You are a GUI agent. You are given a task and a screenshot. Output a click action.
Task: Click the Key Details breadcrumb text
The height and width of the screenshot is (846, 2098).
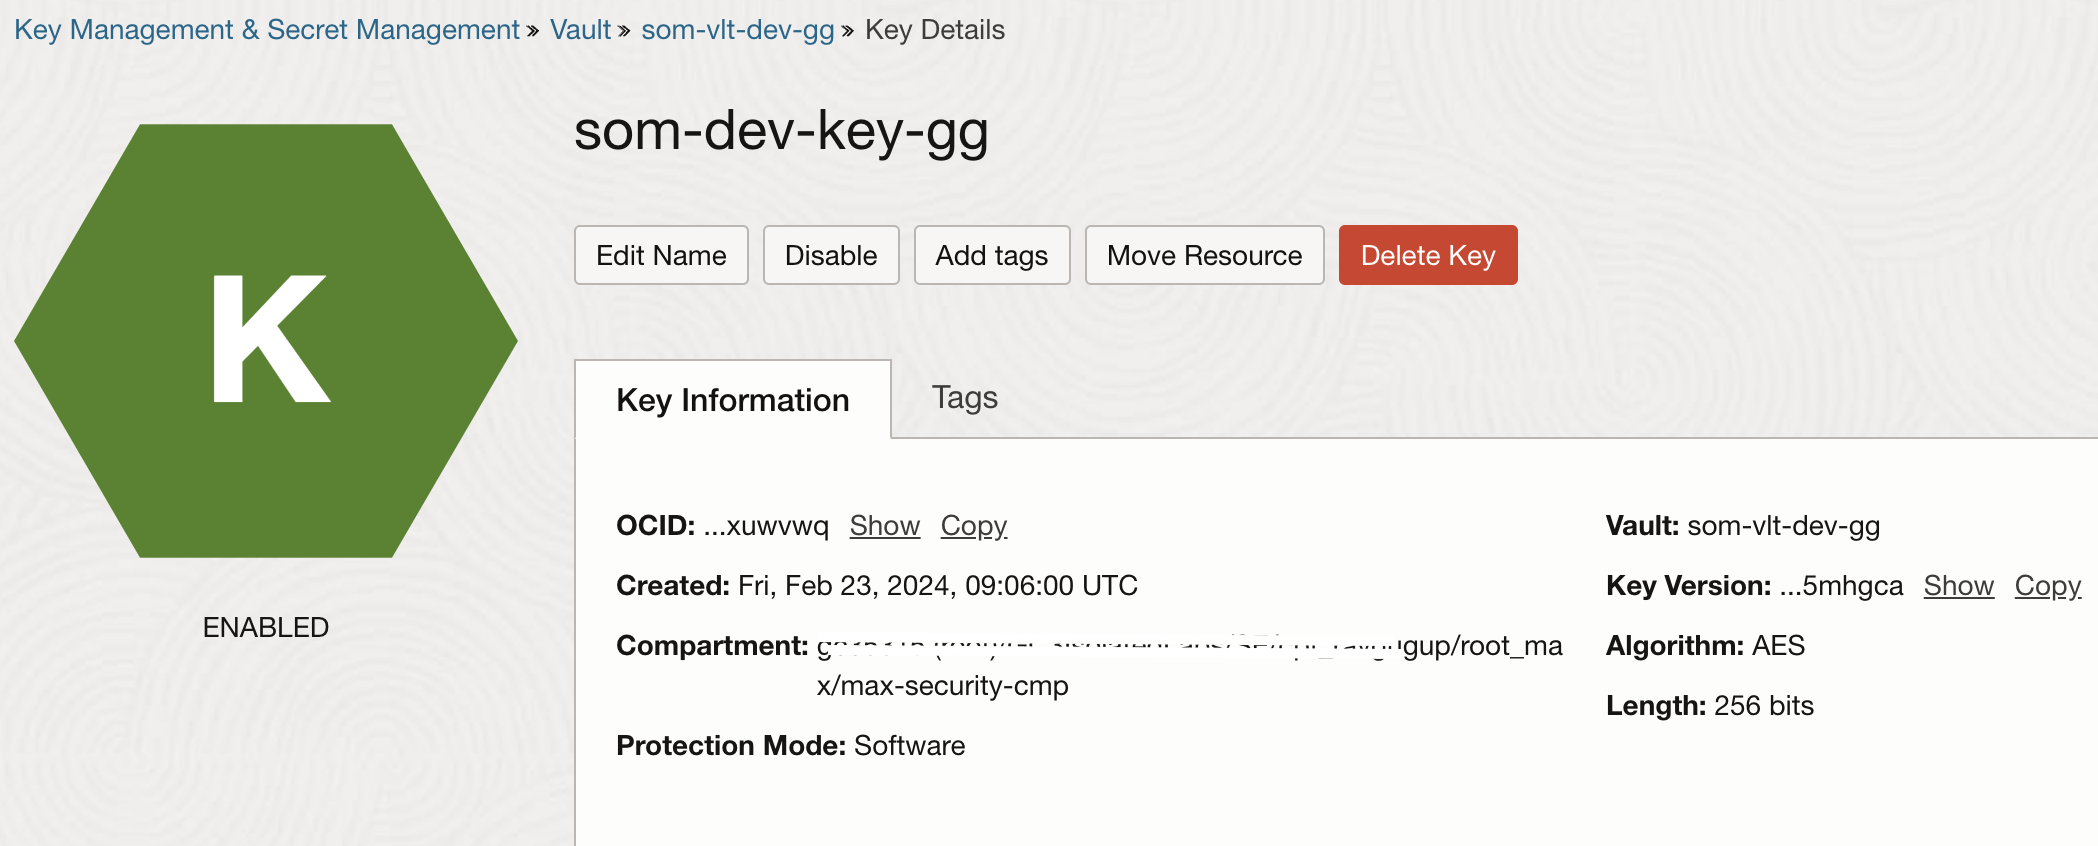tap(934, 30)
